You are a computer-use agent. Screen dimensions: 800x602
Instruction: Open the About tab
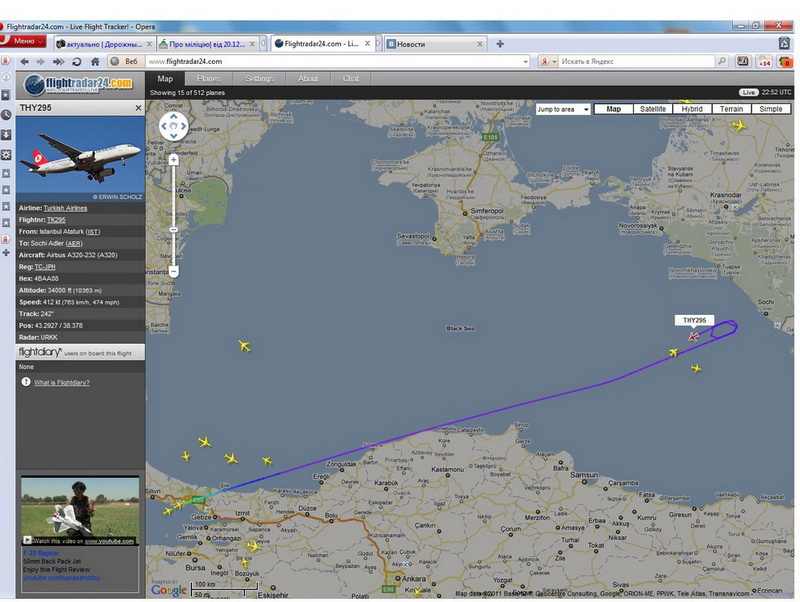308,79
